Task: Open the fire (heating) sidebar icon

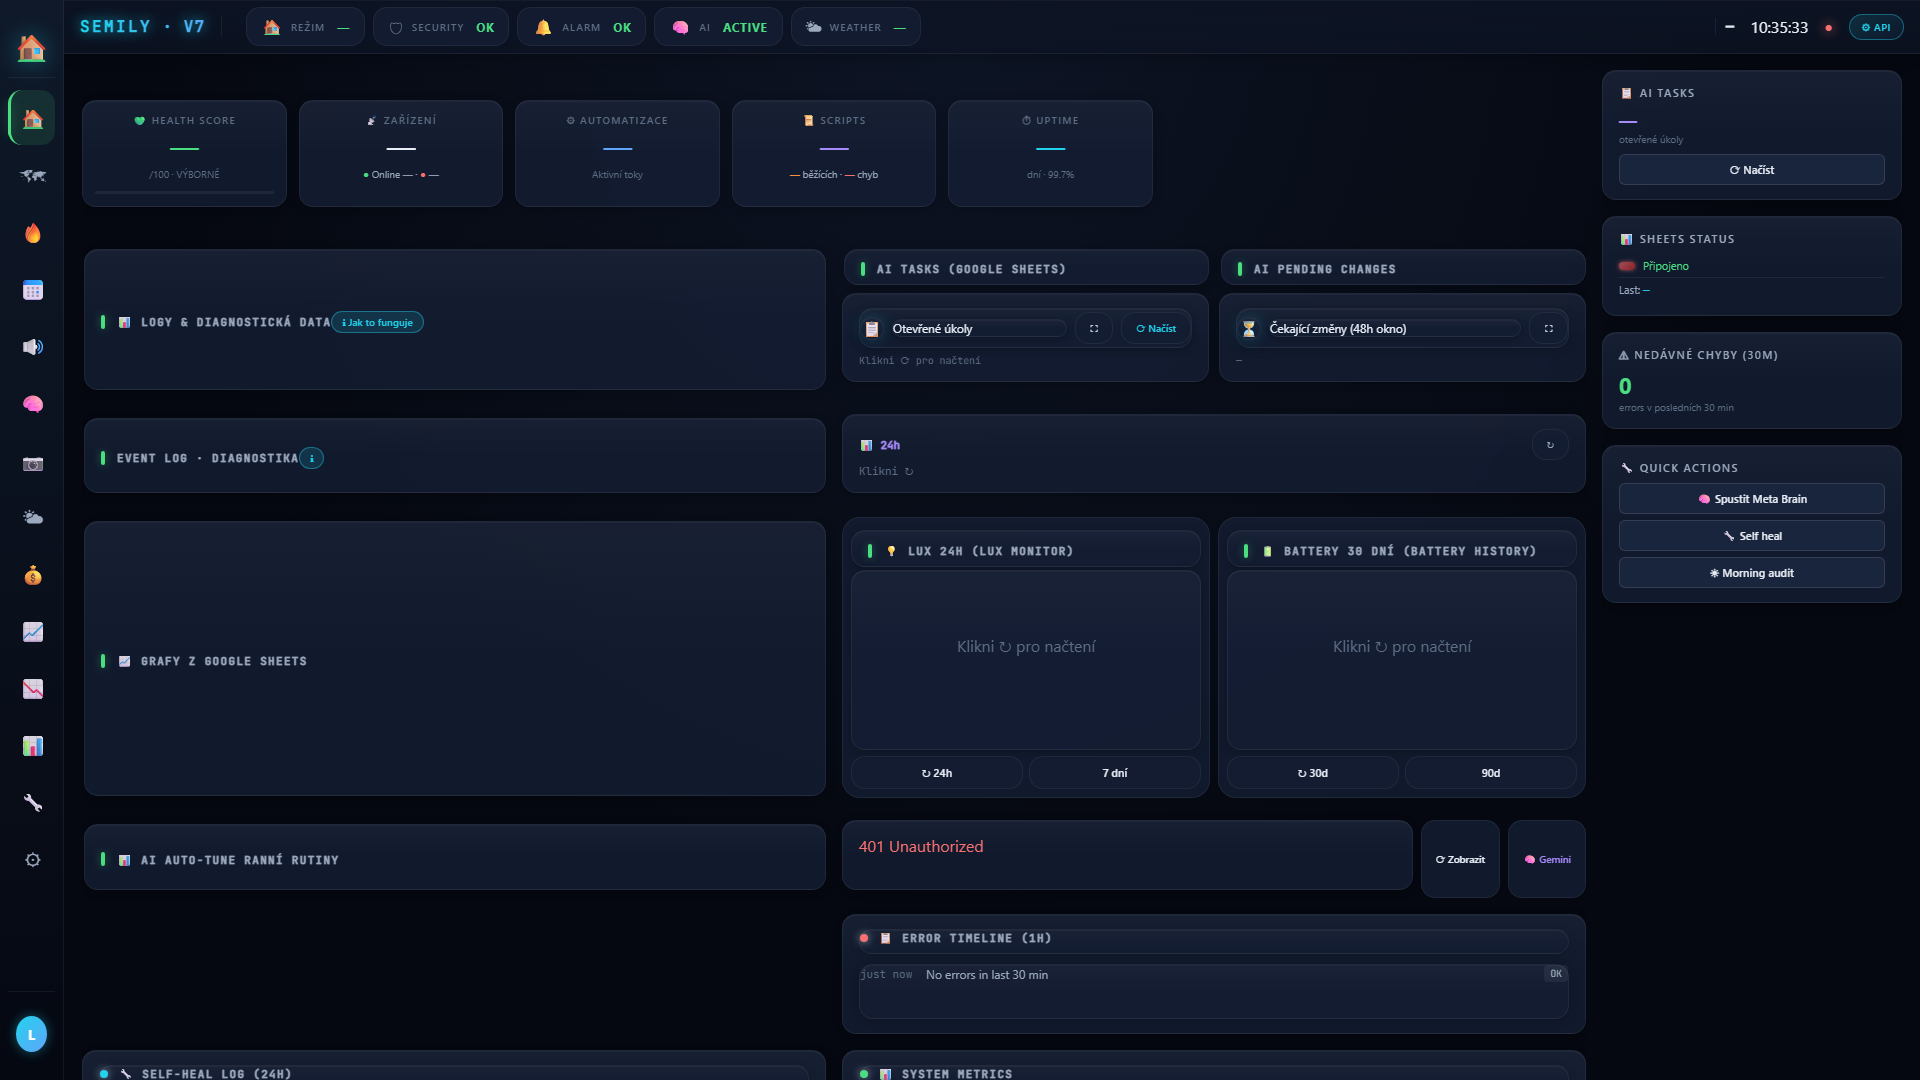Action: (32, 233)
